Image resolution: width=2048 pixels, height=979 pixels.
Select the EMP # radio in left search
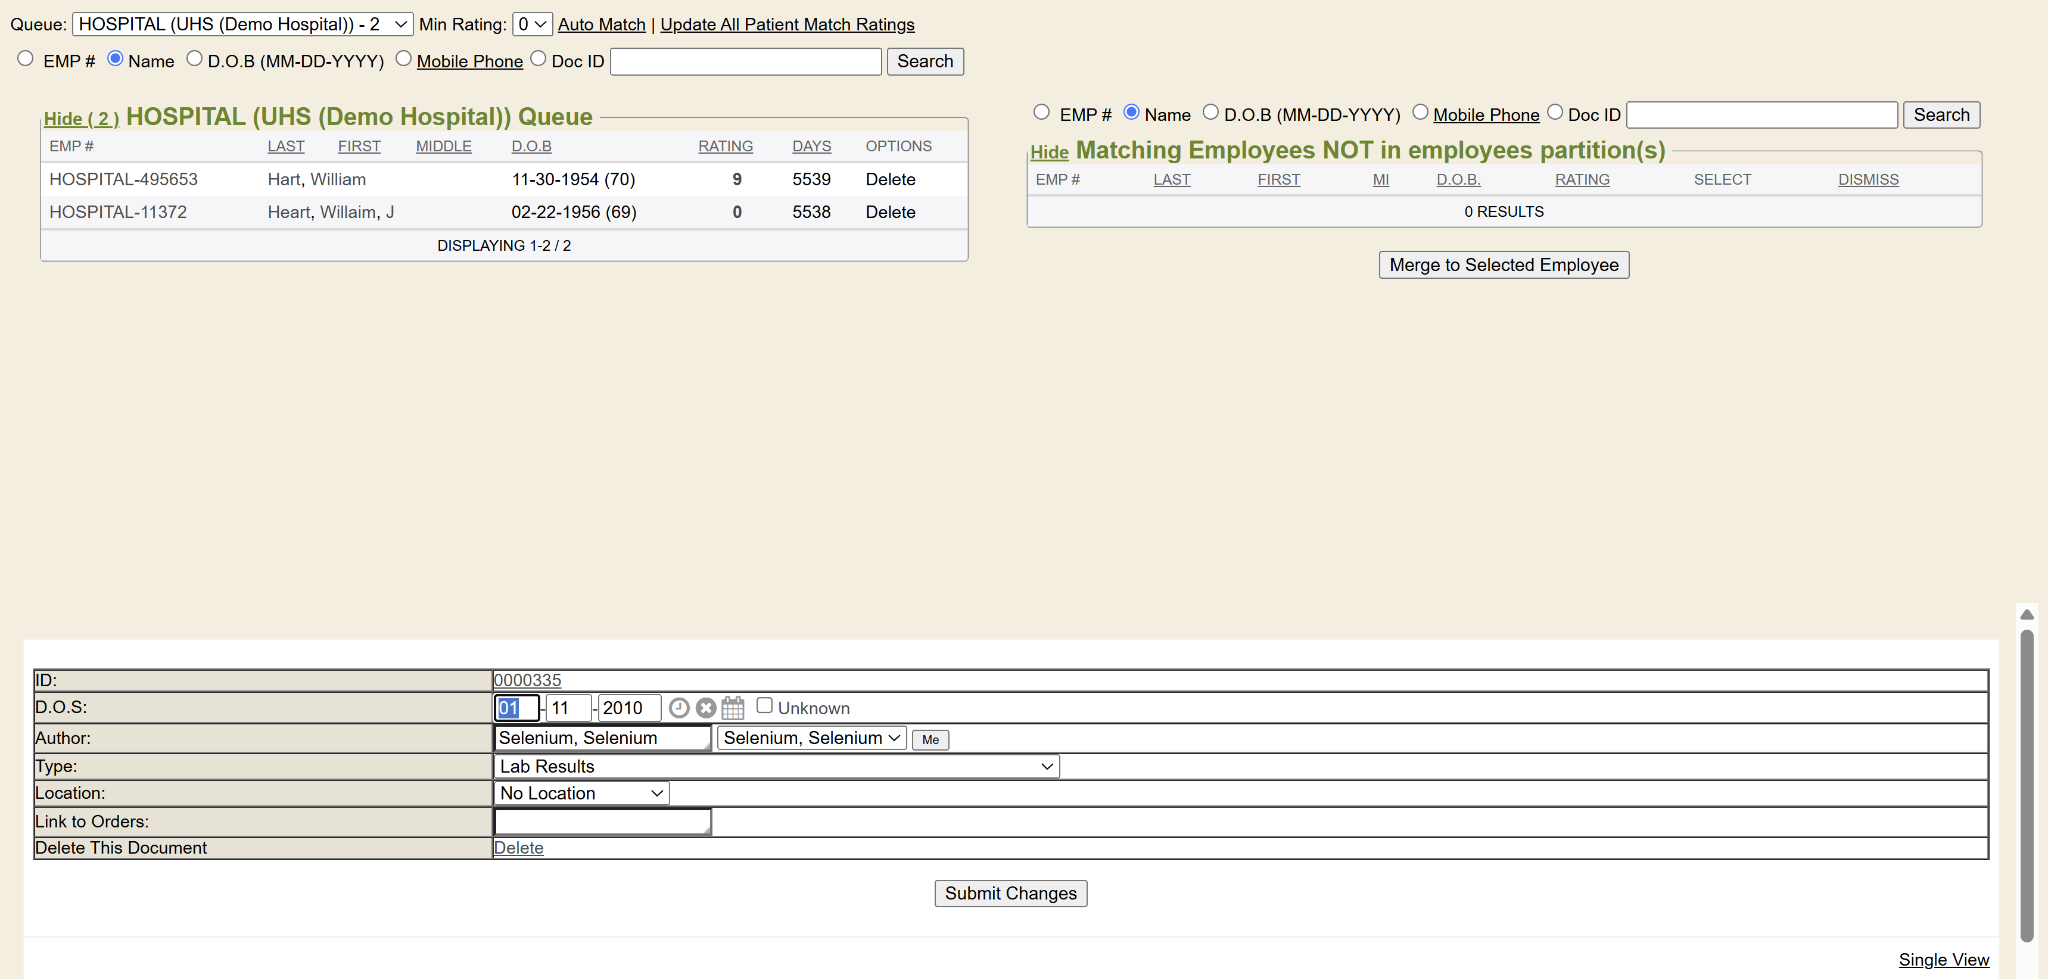pyautogui.click(x=26, y=59)
